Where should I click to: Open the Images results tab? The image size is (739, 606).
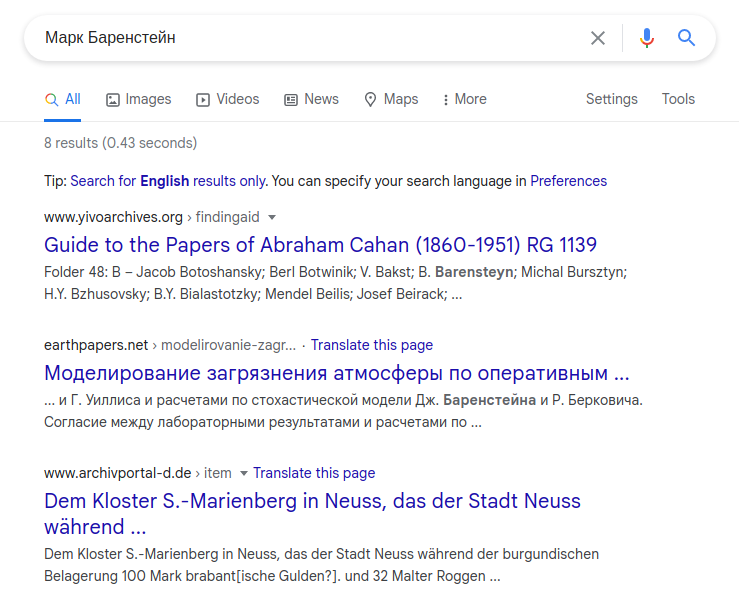click(x=139, y=99)
